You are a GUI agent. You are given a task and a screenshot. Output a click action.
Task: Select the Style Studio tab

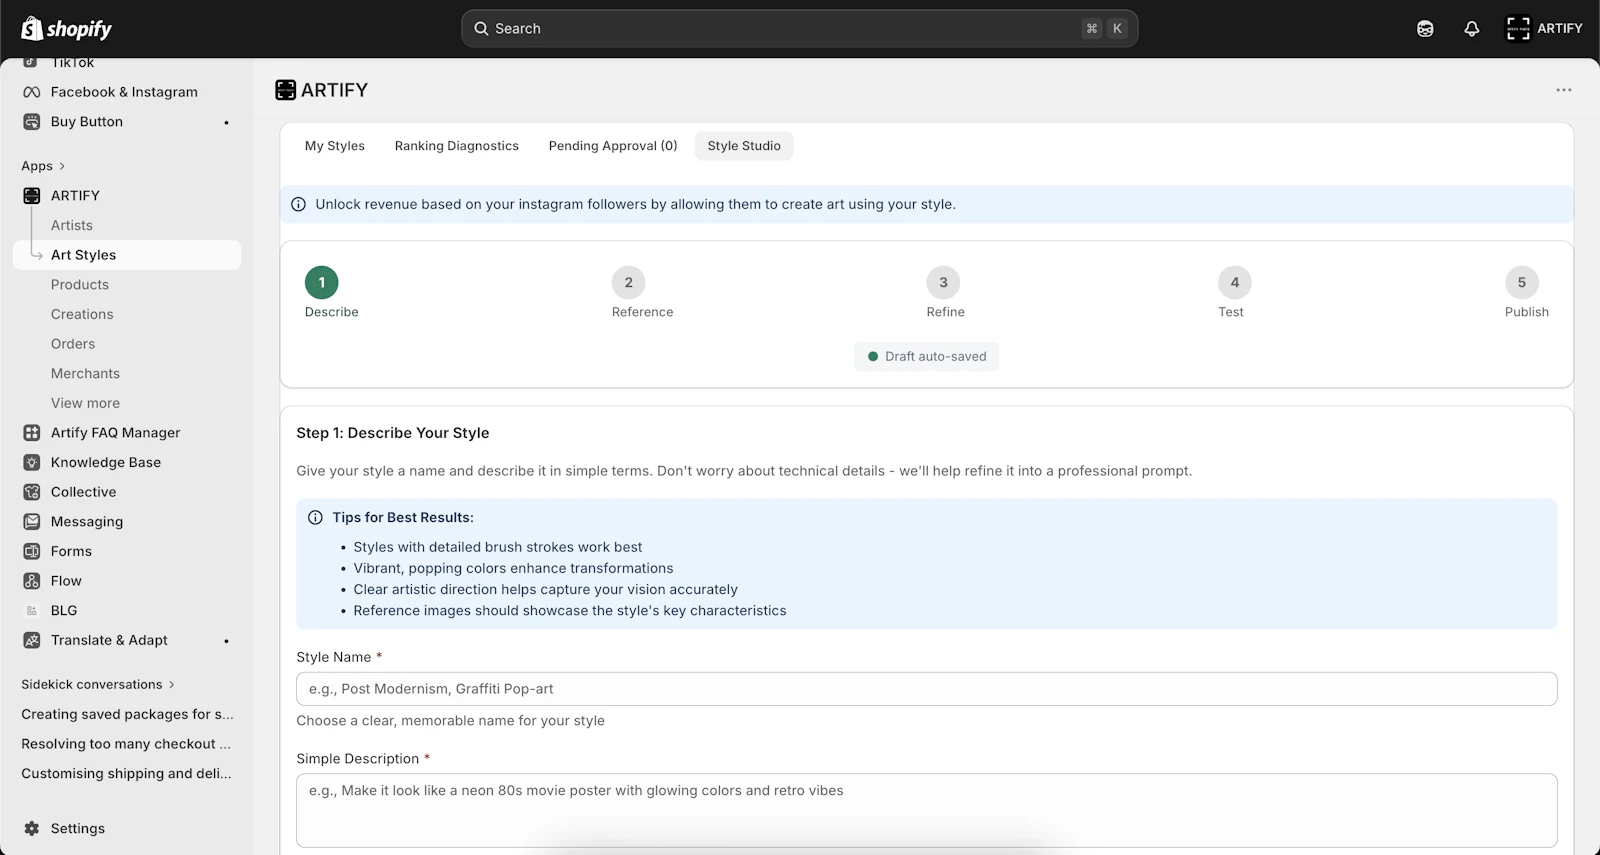(x=744, y=146)
